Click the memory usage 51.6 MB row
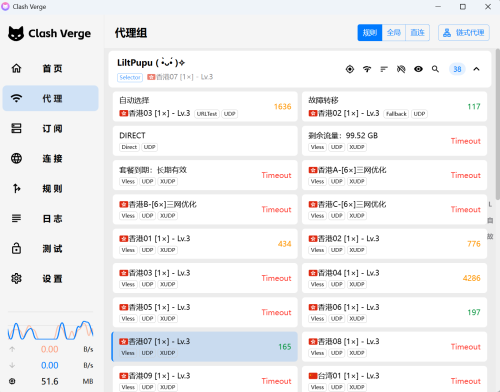Viewport: 500px width, 392px height. coord(50,381)
